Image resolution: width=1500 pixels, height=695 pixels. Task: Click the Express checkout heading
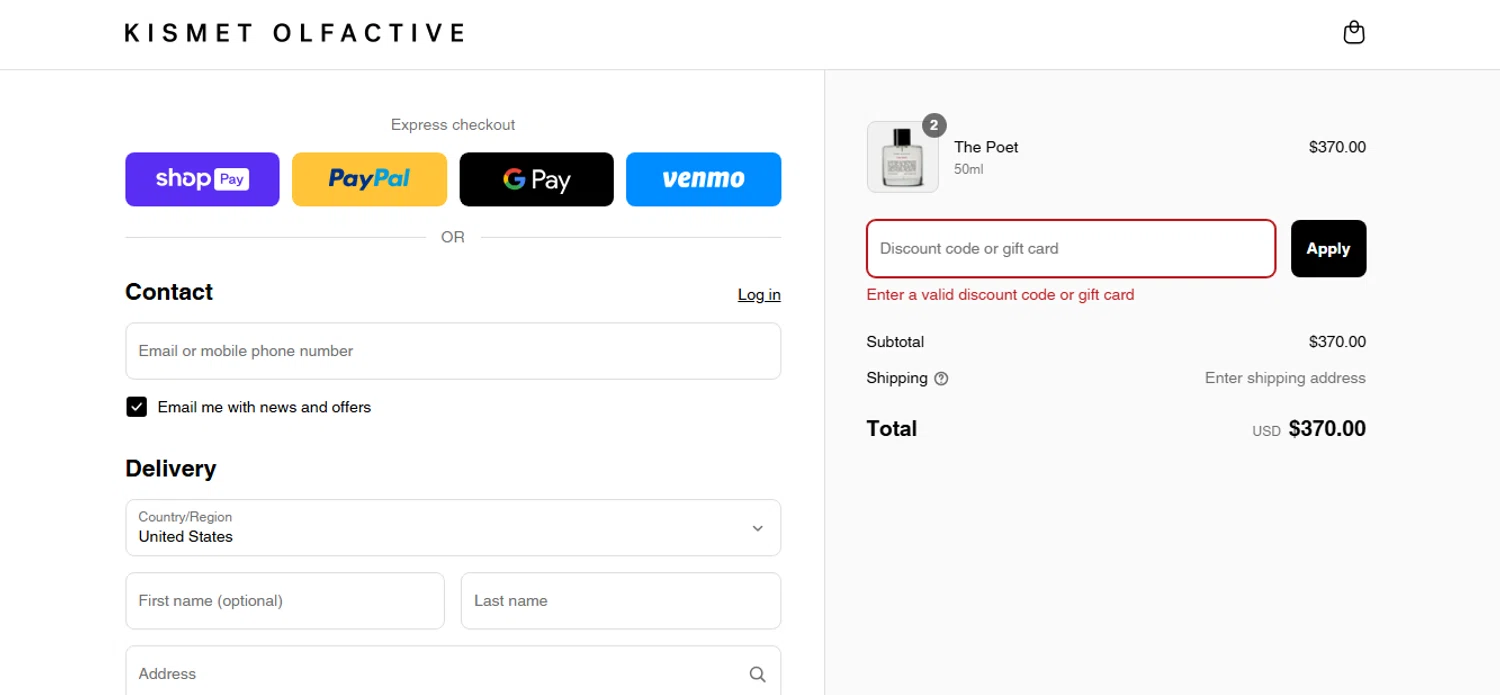coord(453,125)
